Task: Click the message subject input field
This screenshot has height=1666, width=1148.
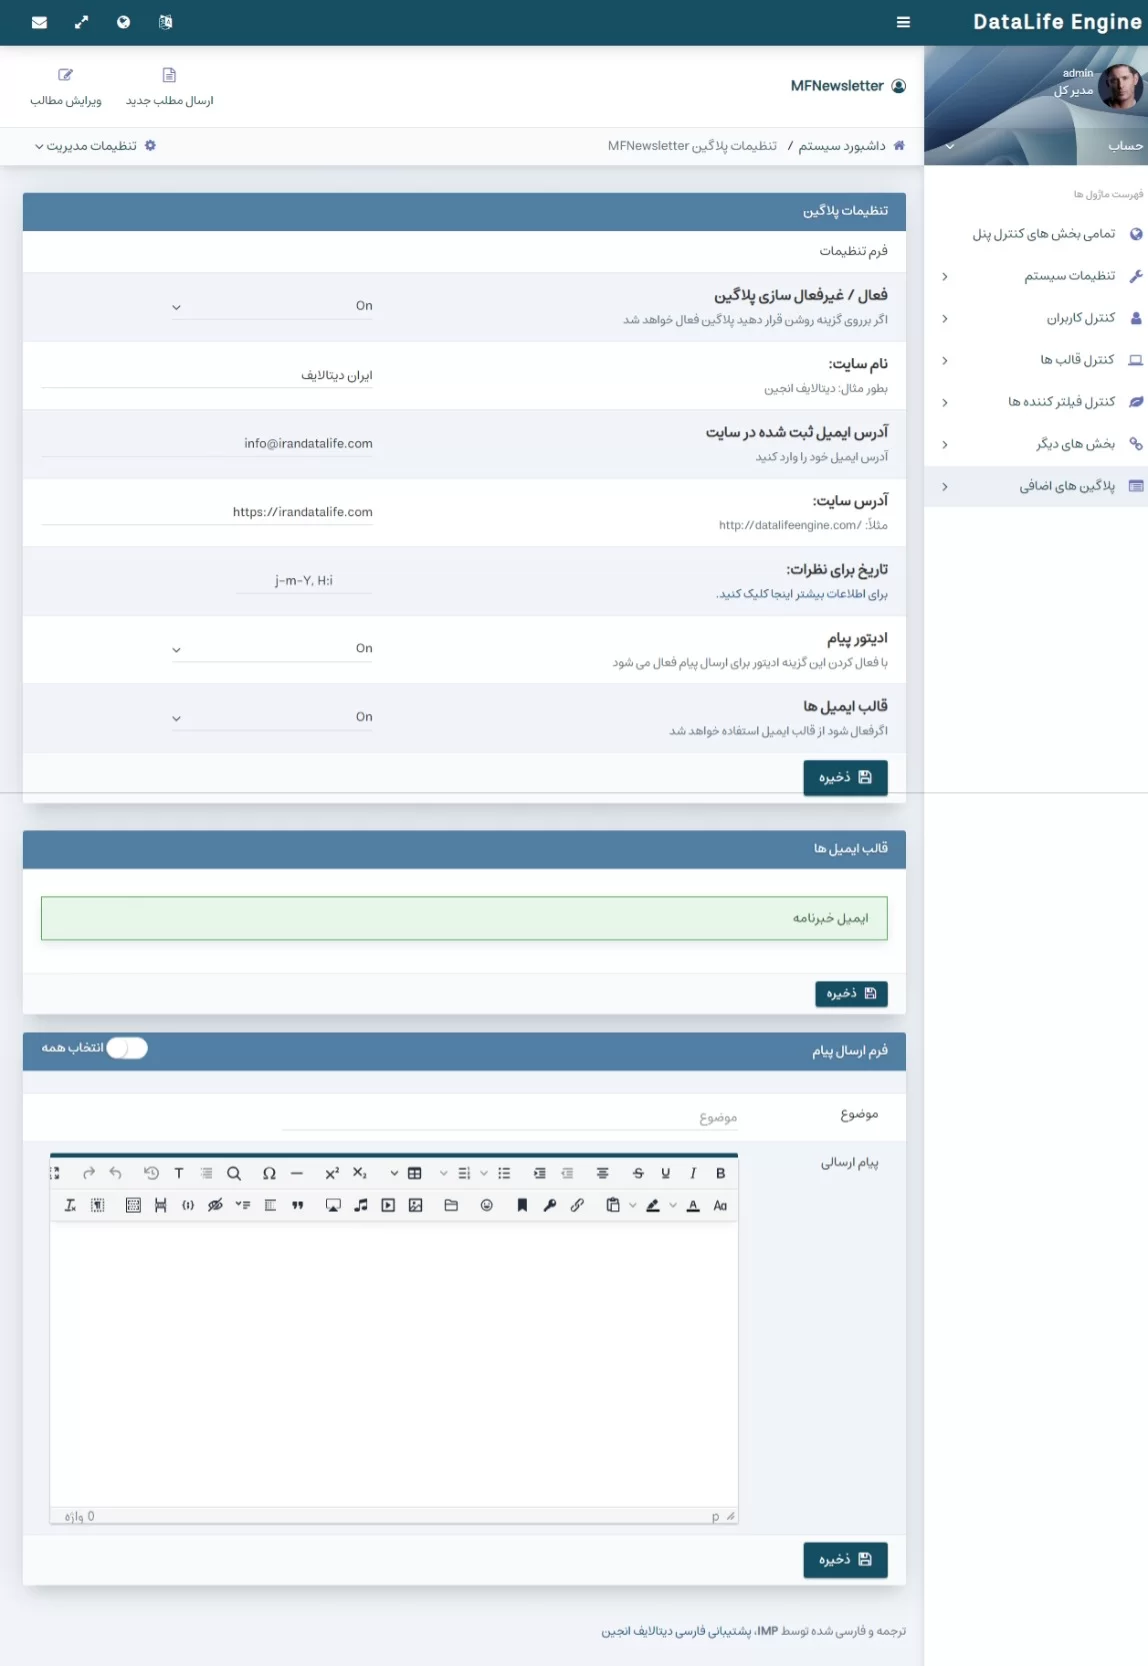Action: click(510, 1117)
